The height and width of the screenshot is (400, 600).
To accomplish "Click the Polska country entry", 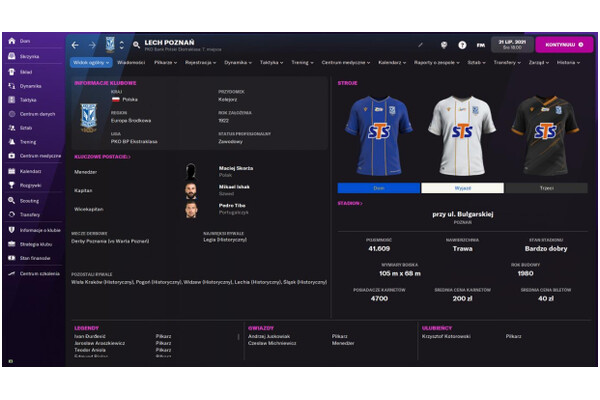I will (x=125, y=100).
